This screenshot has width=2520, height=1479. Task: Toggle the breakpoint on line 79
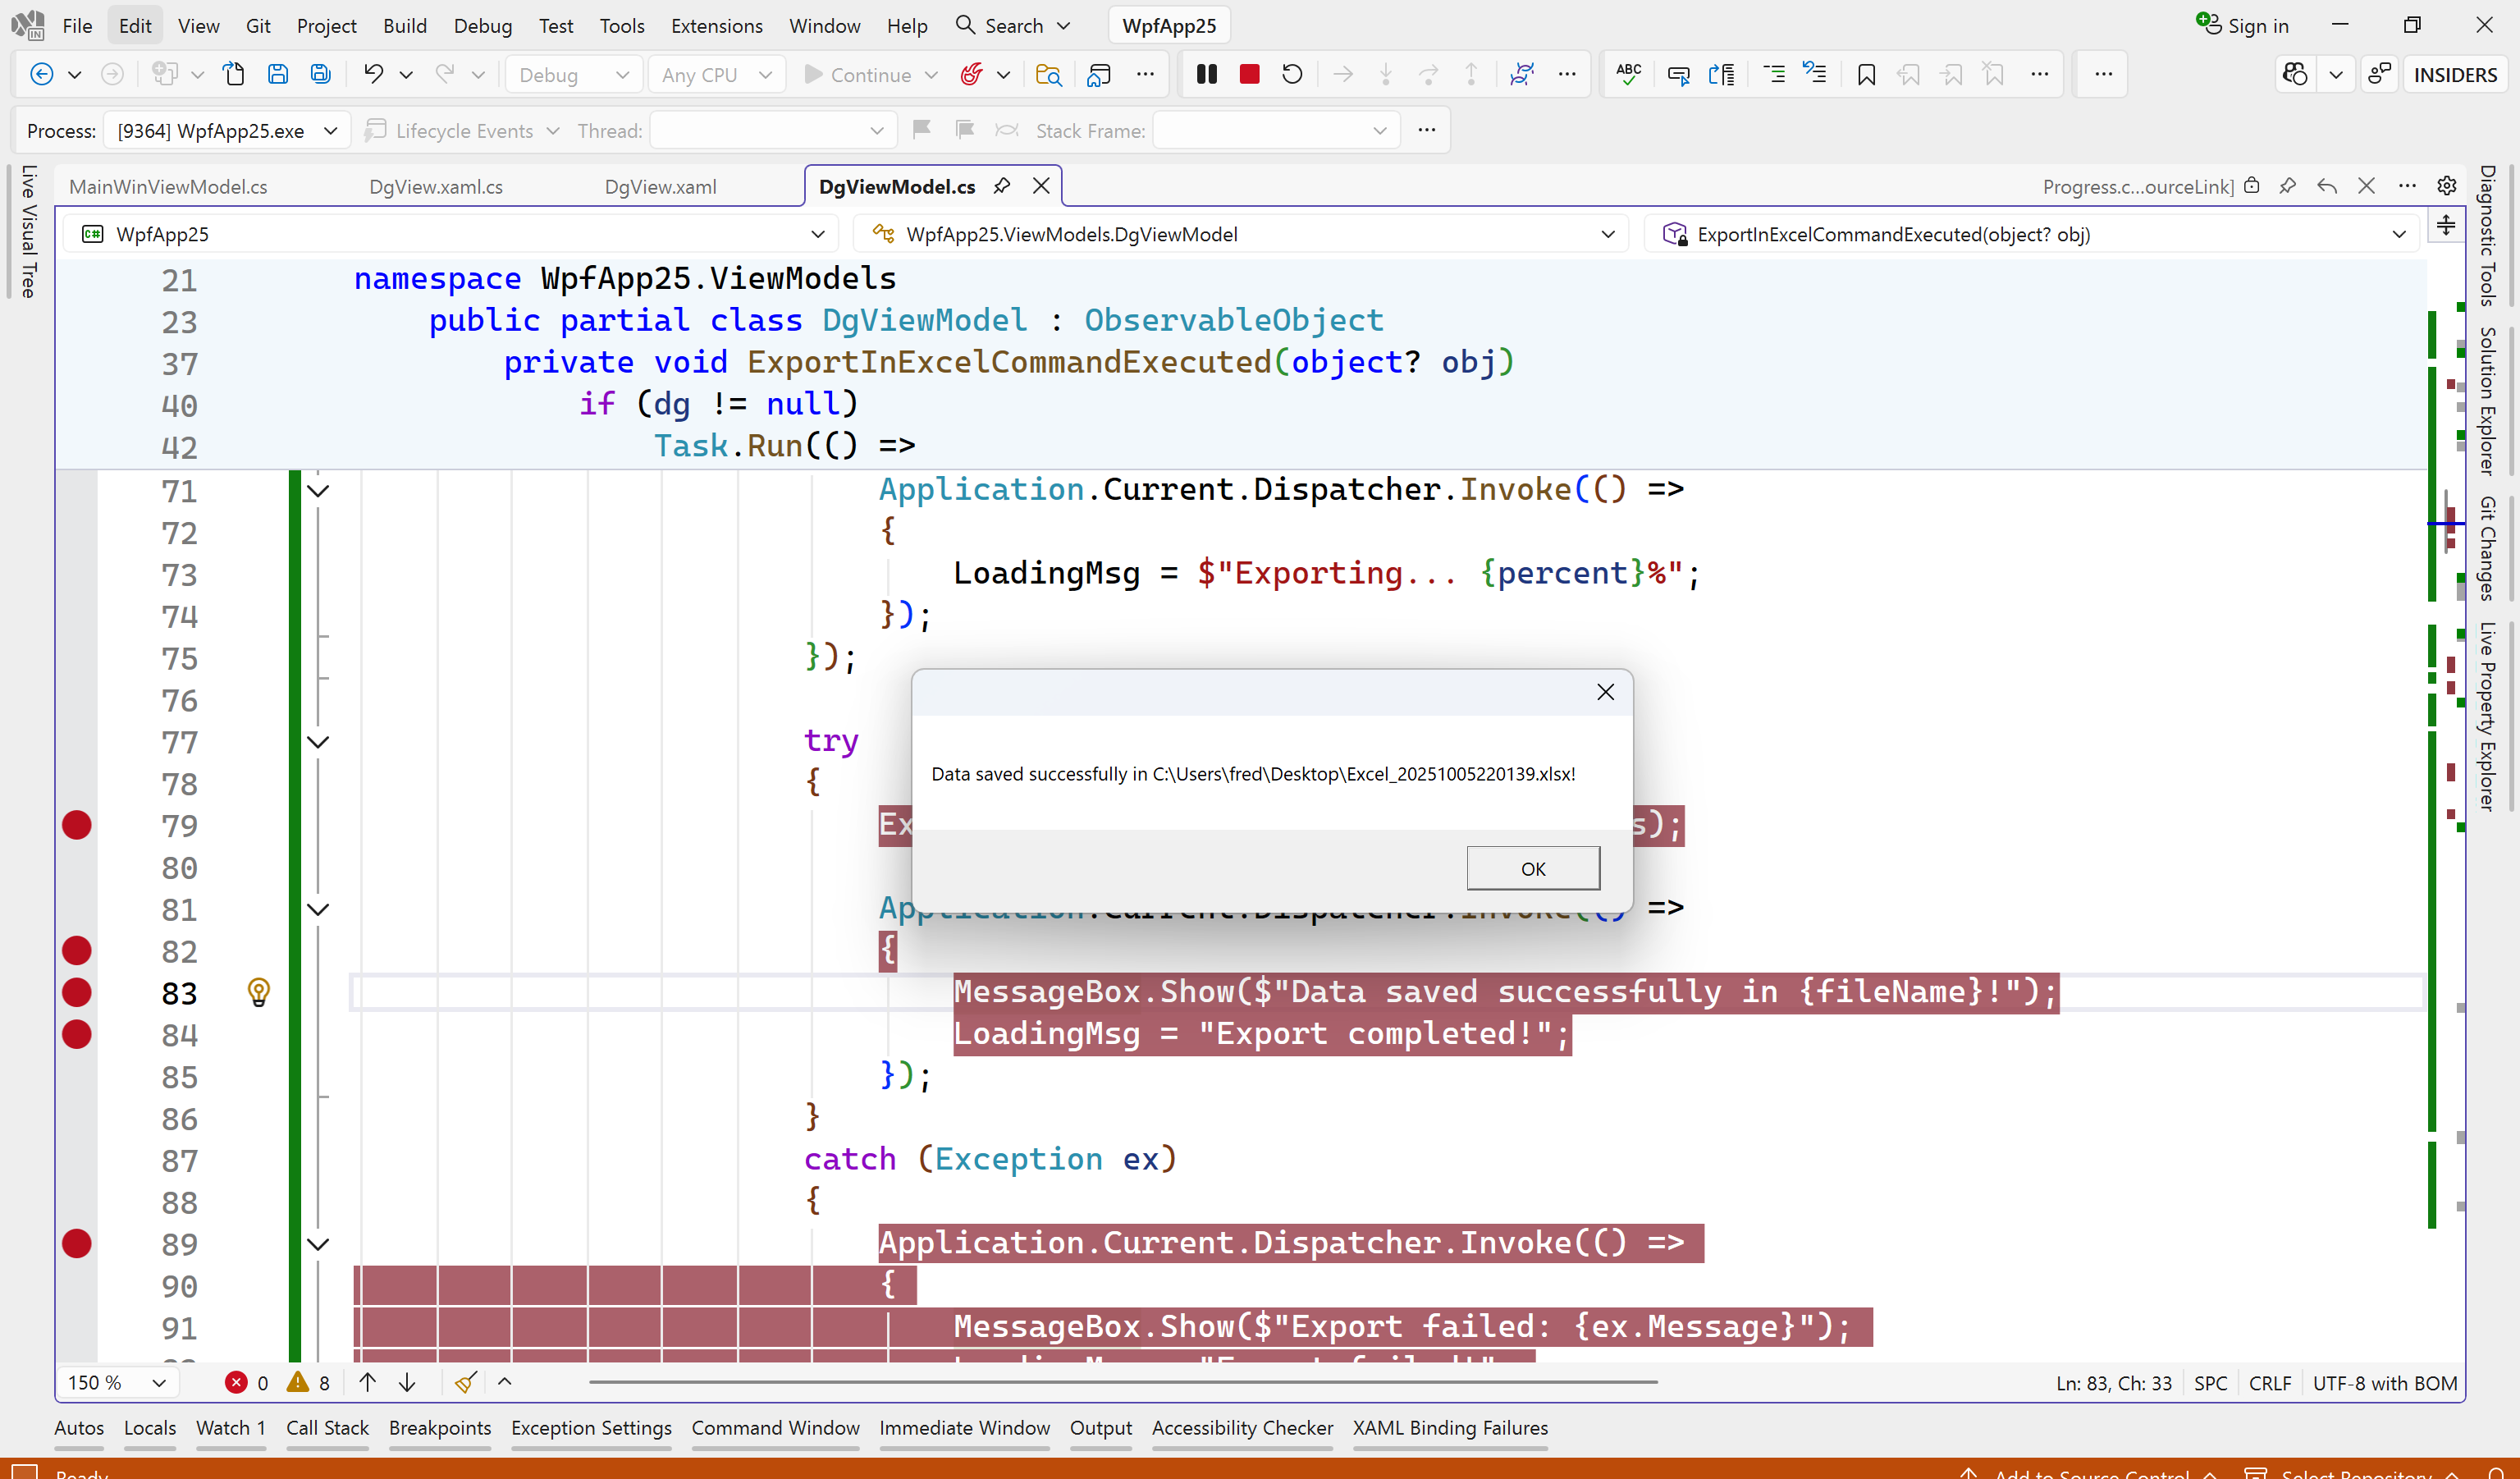coord(77,825)
